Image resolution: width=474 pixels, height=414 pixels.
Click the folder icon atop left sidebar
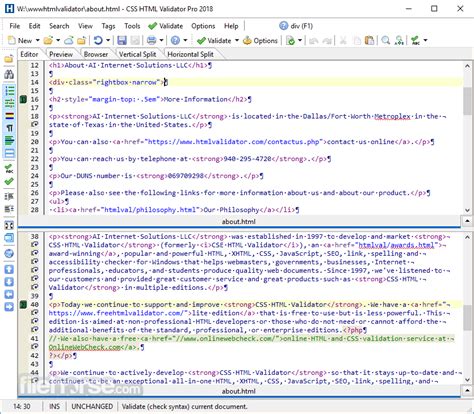[x=9, y=59]
